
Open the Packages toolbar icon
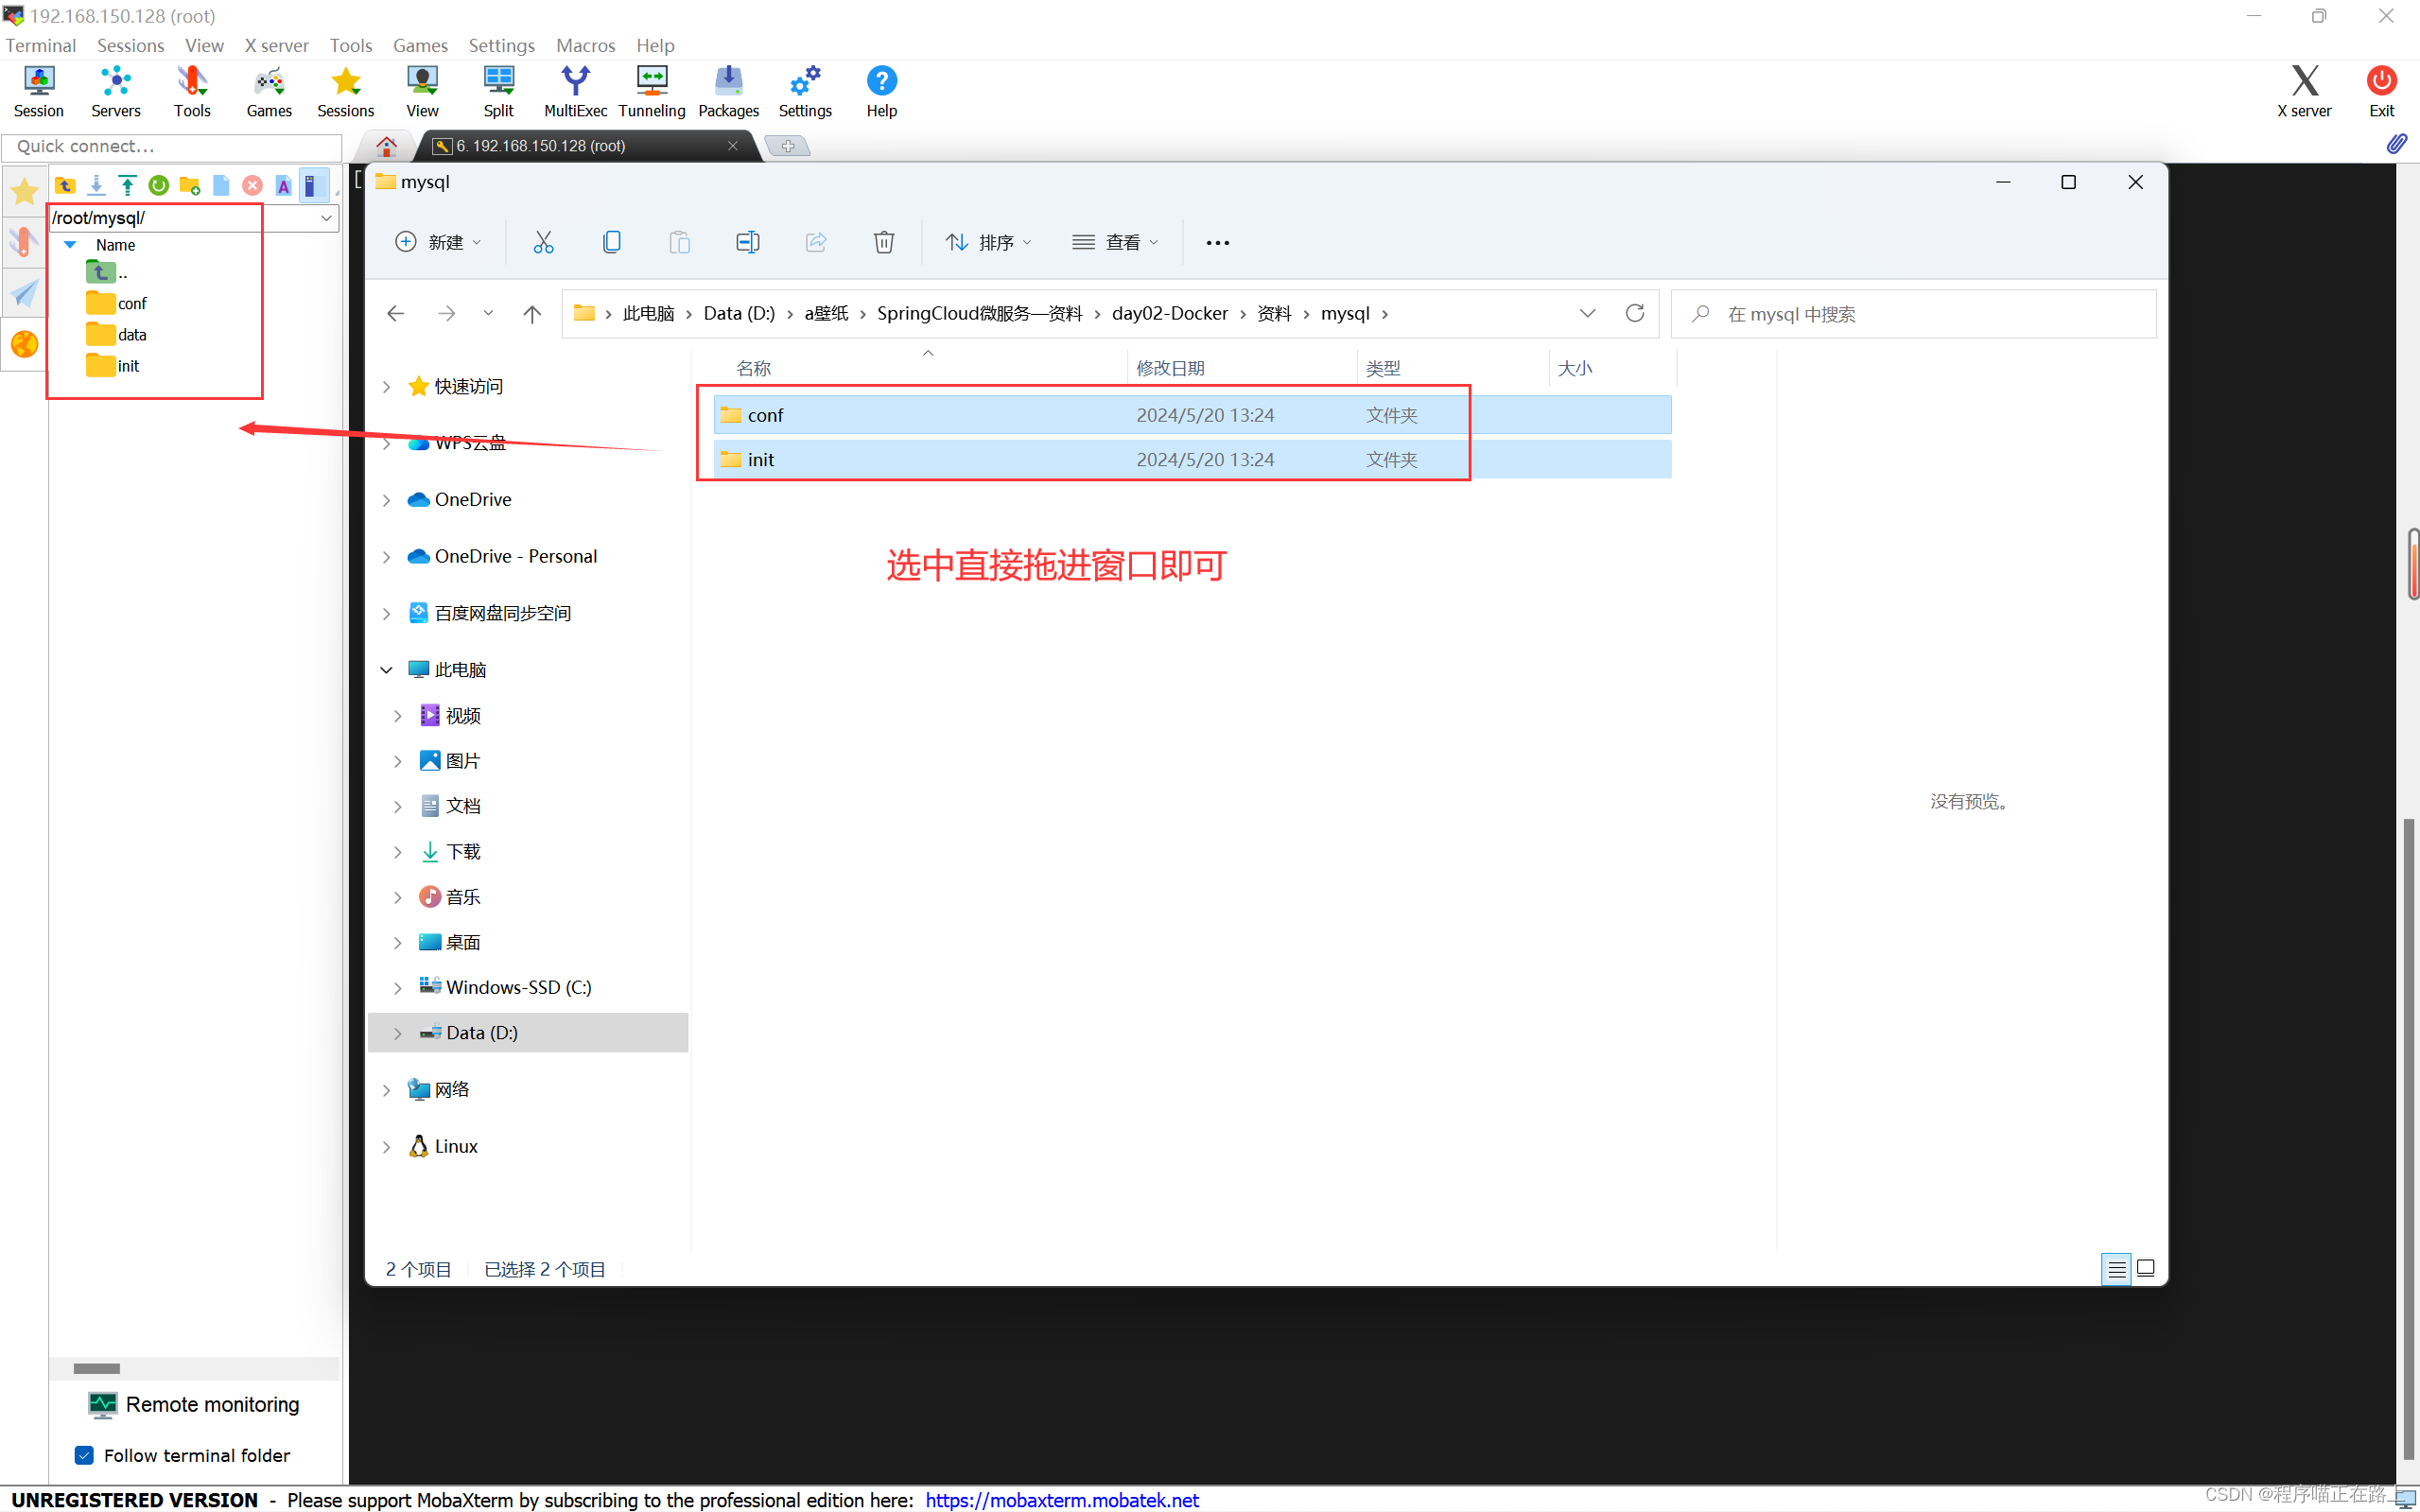[x=728, y=91]
